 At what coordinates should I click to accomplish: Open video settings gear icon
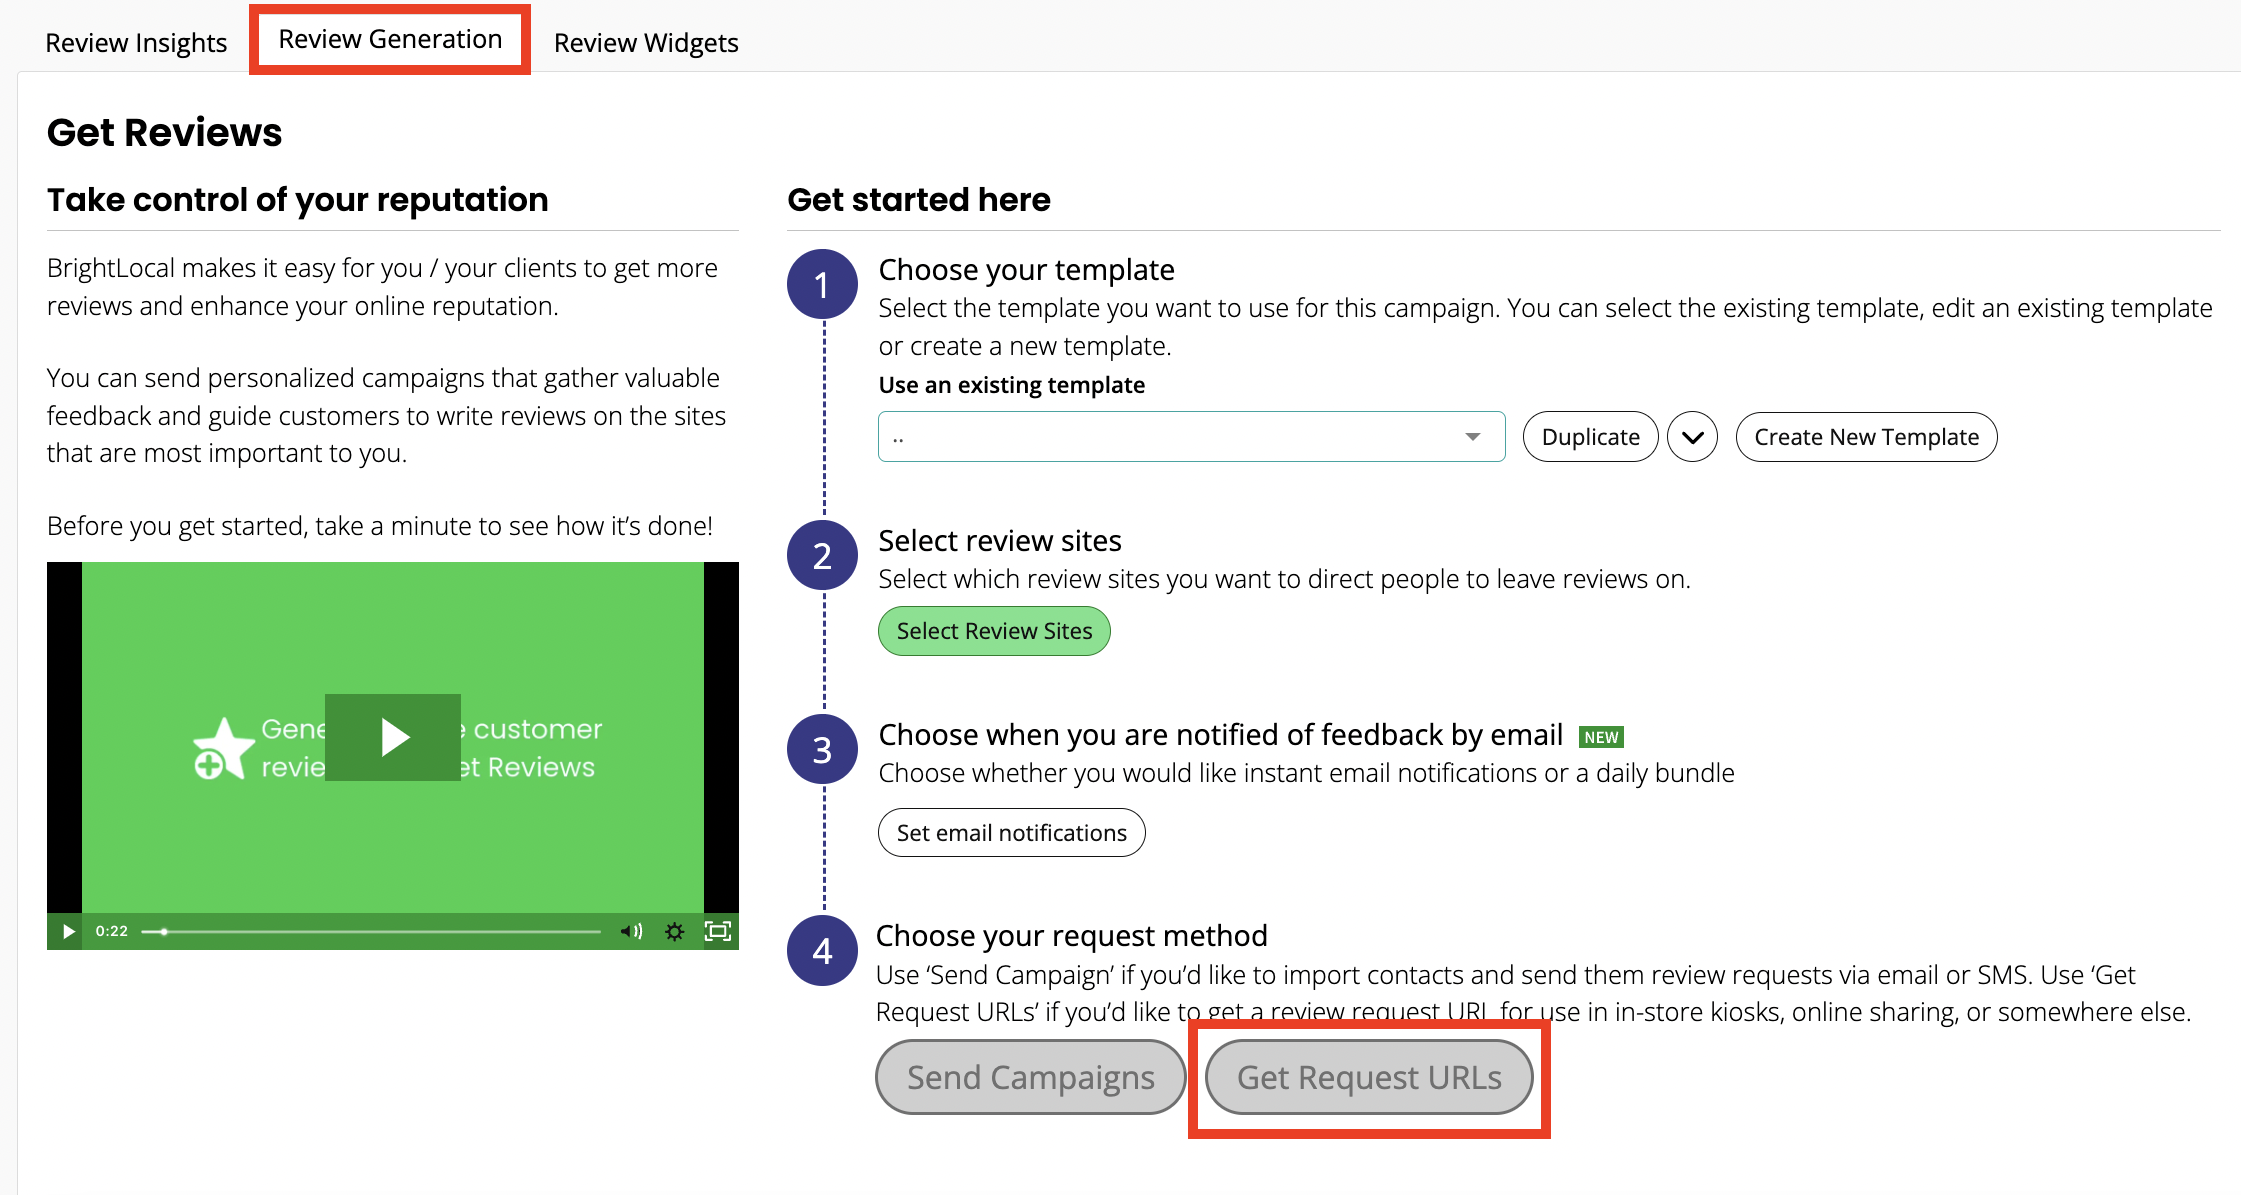(x=675, y=931)
